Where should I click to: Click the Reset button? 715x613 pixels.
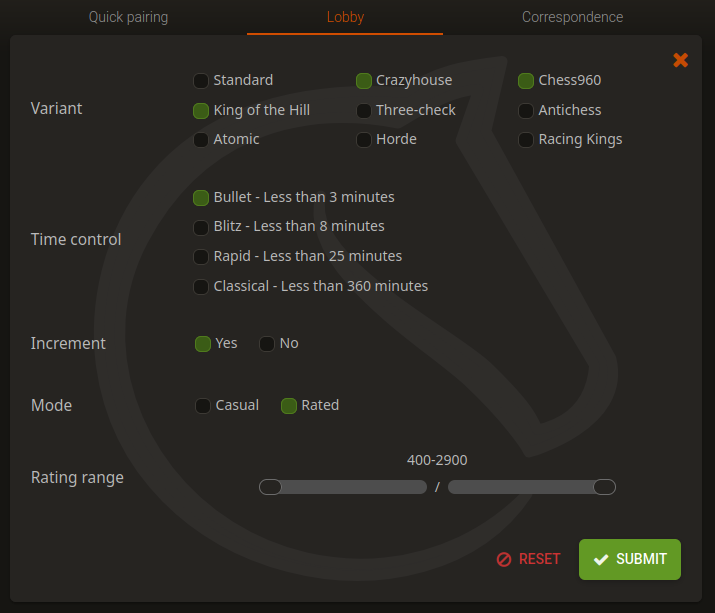(x=528, y=559)
